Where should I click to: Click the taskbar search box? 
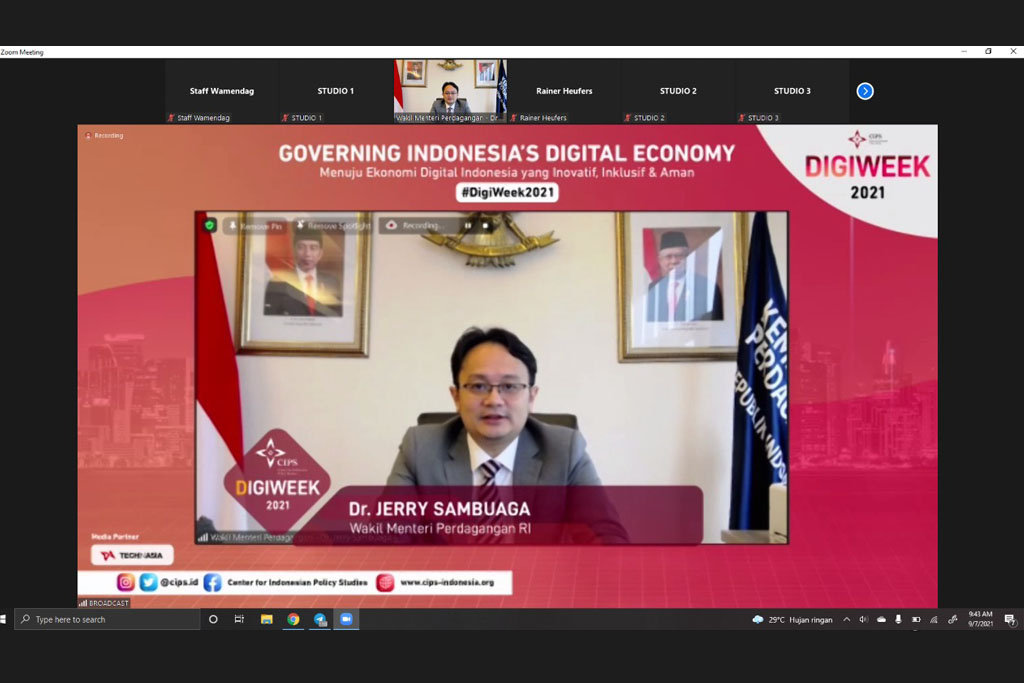click(108, 619)
